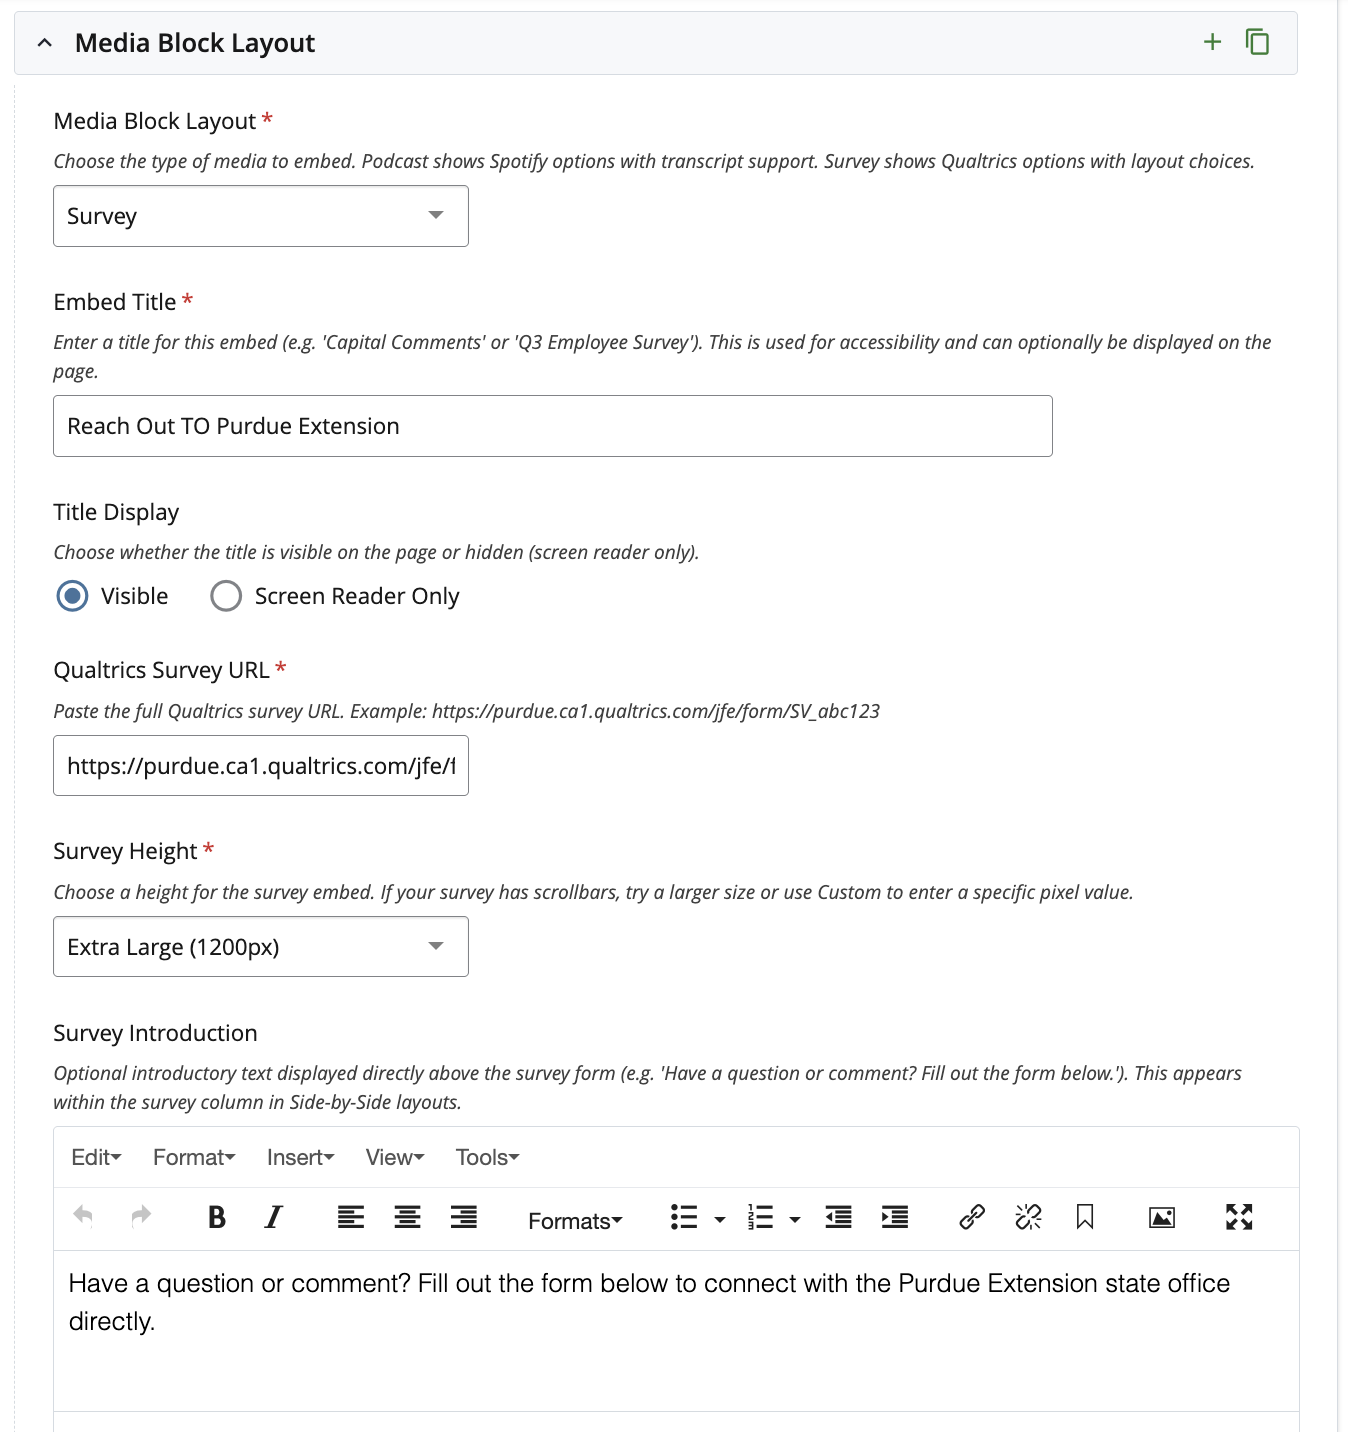Click the add block plus button
Viewport: 1348px width, 1432px height.
pyautogui.click(x=1211, y=42)
